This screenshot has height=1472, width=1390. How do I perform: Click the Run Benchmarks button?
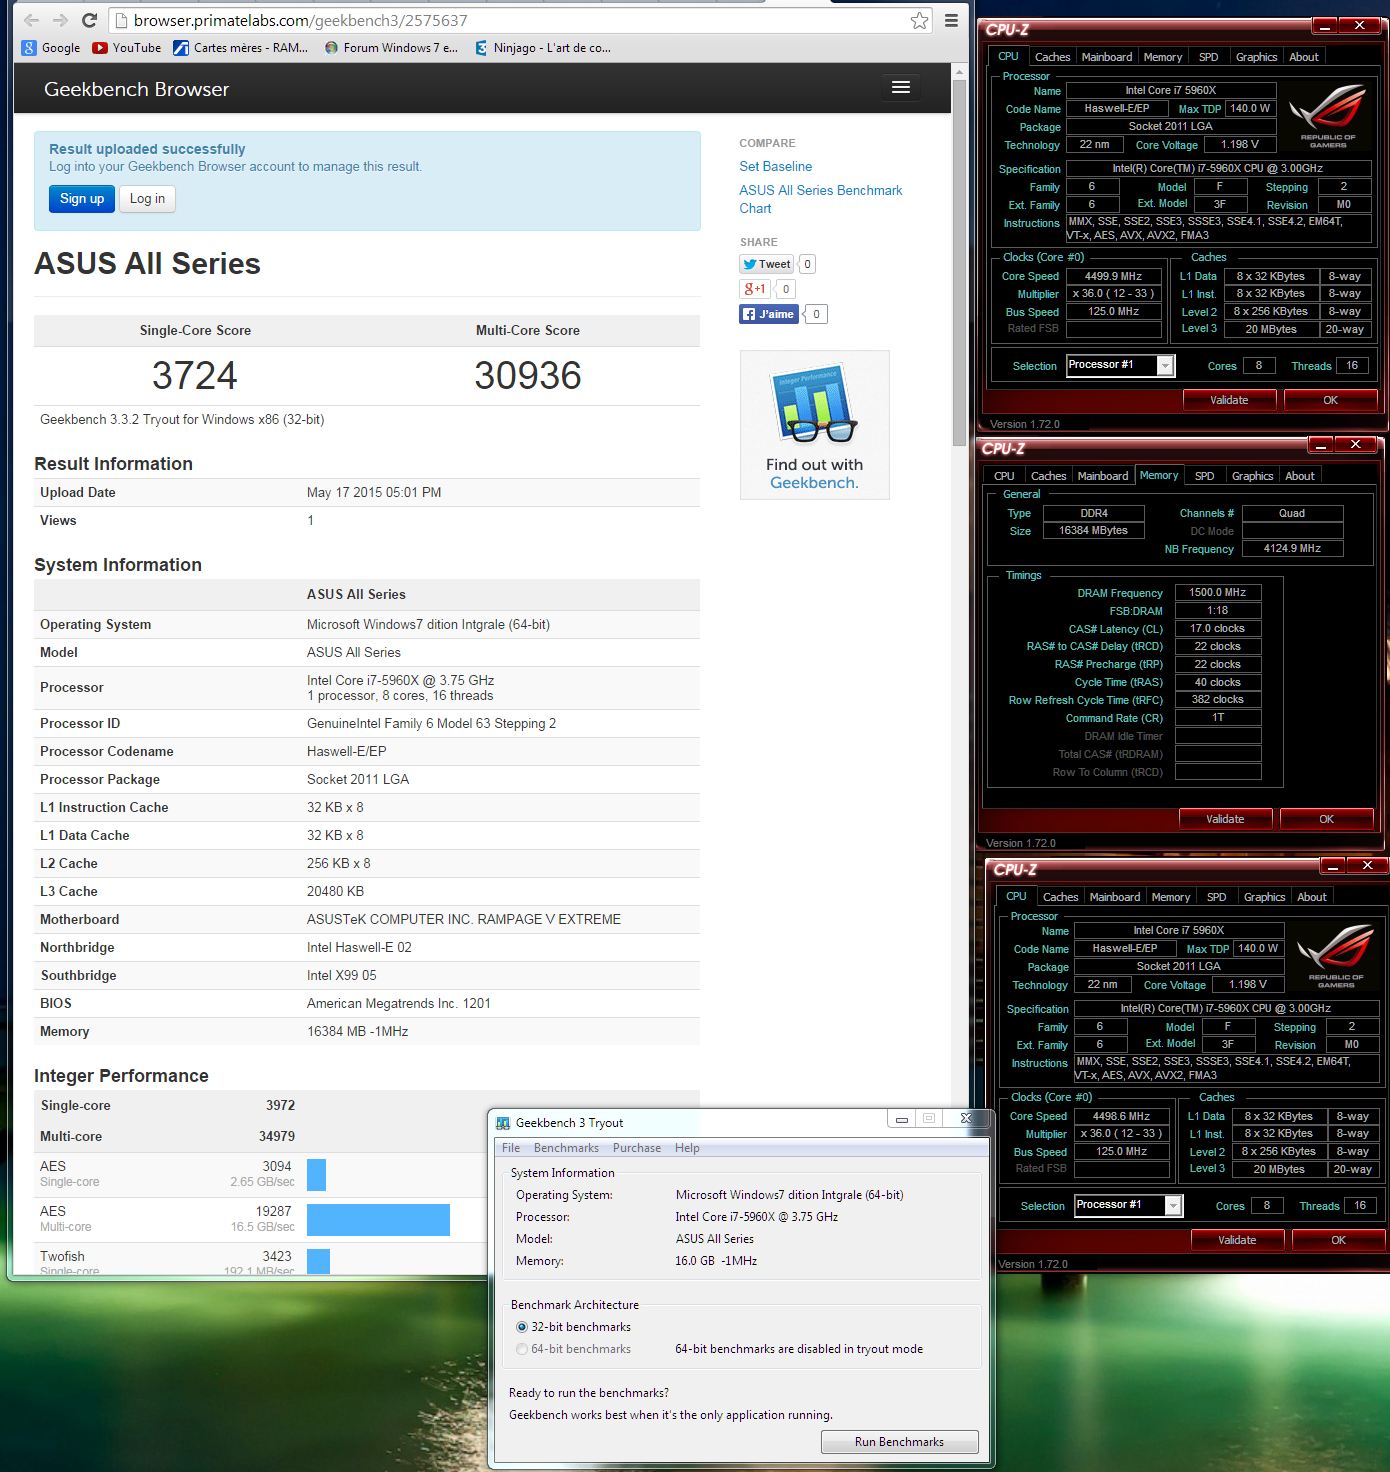pyautogui.click(x=899, y=1442)
